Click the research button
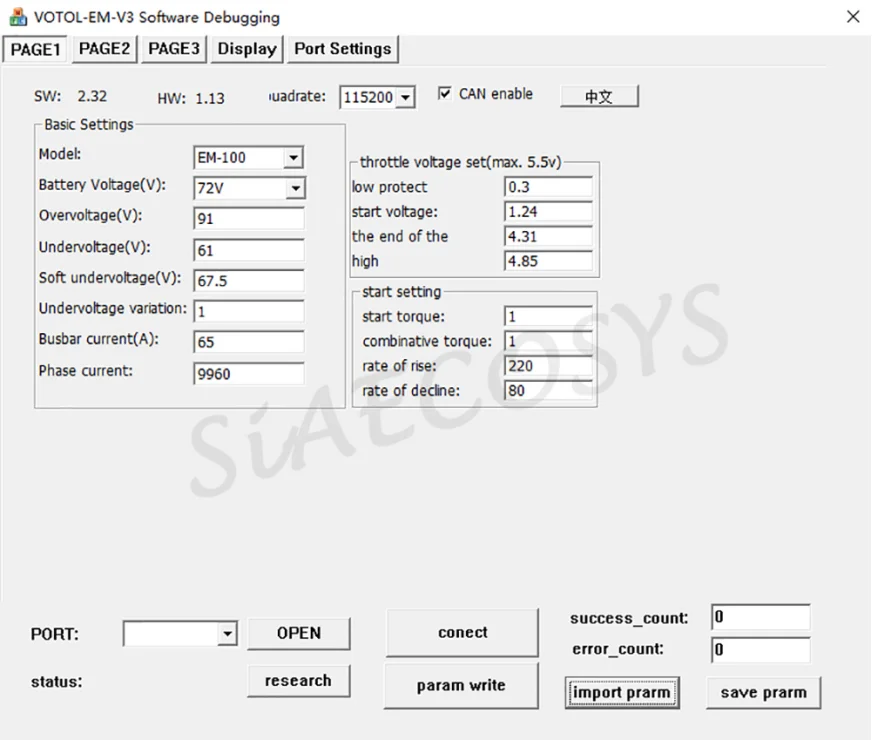 (299, 681)
